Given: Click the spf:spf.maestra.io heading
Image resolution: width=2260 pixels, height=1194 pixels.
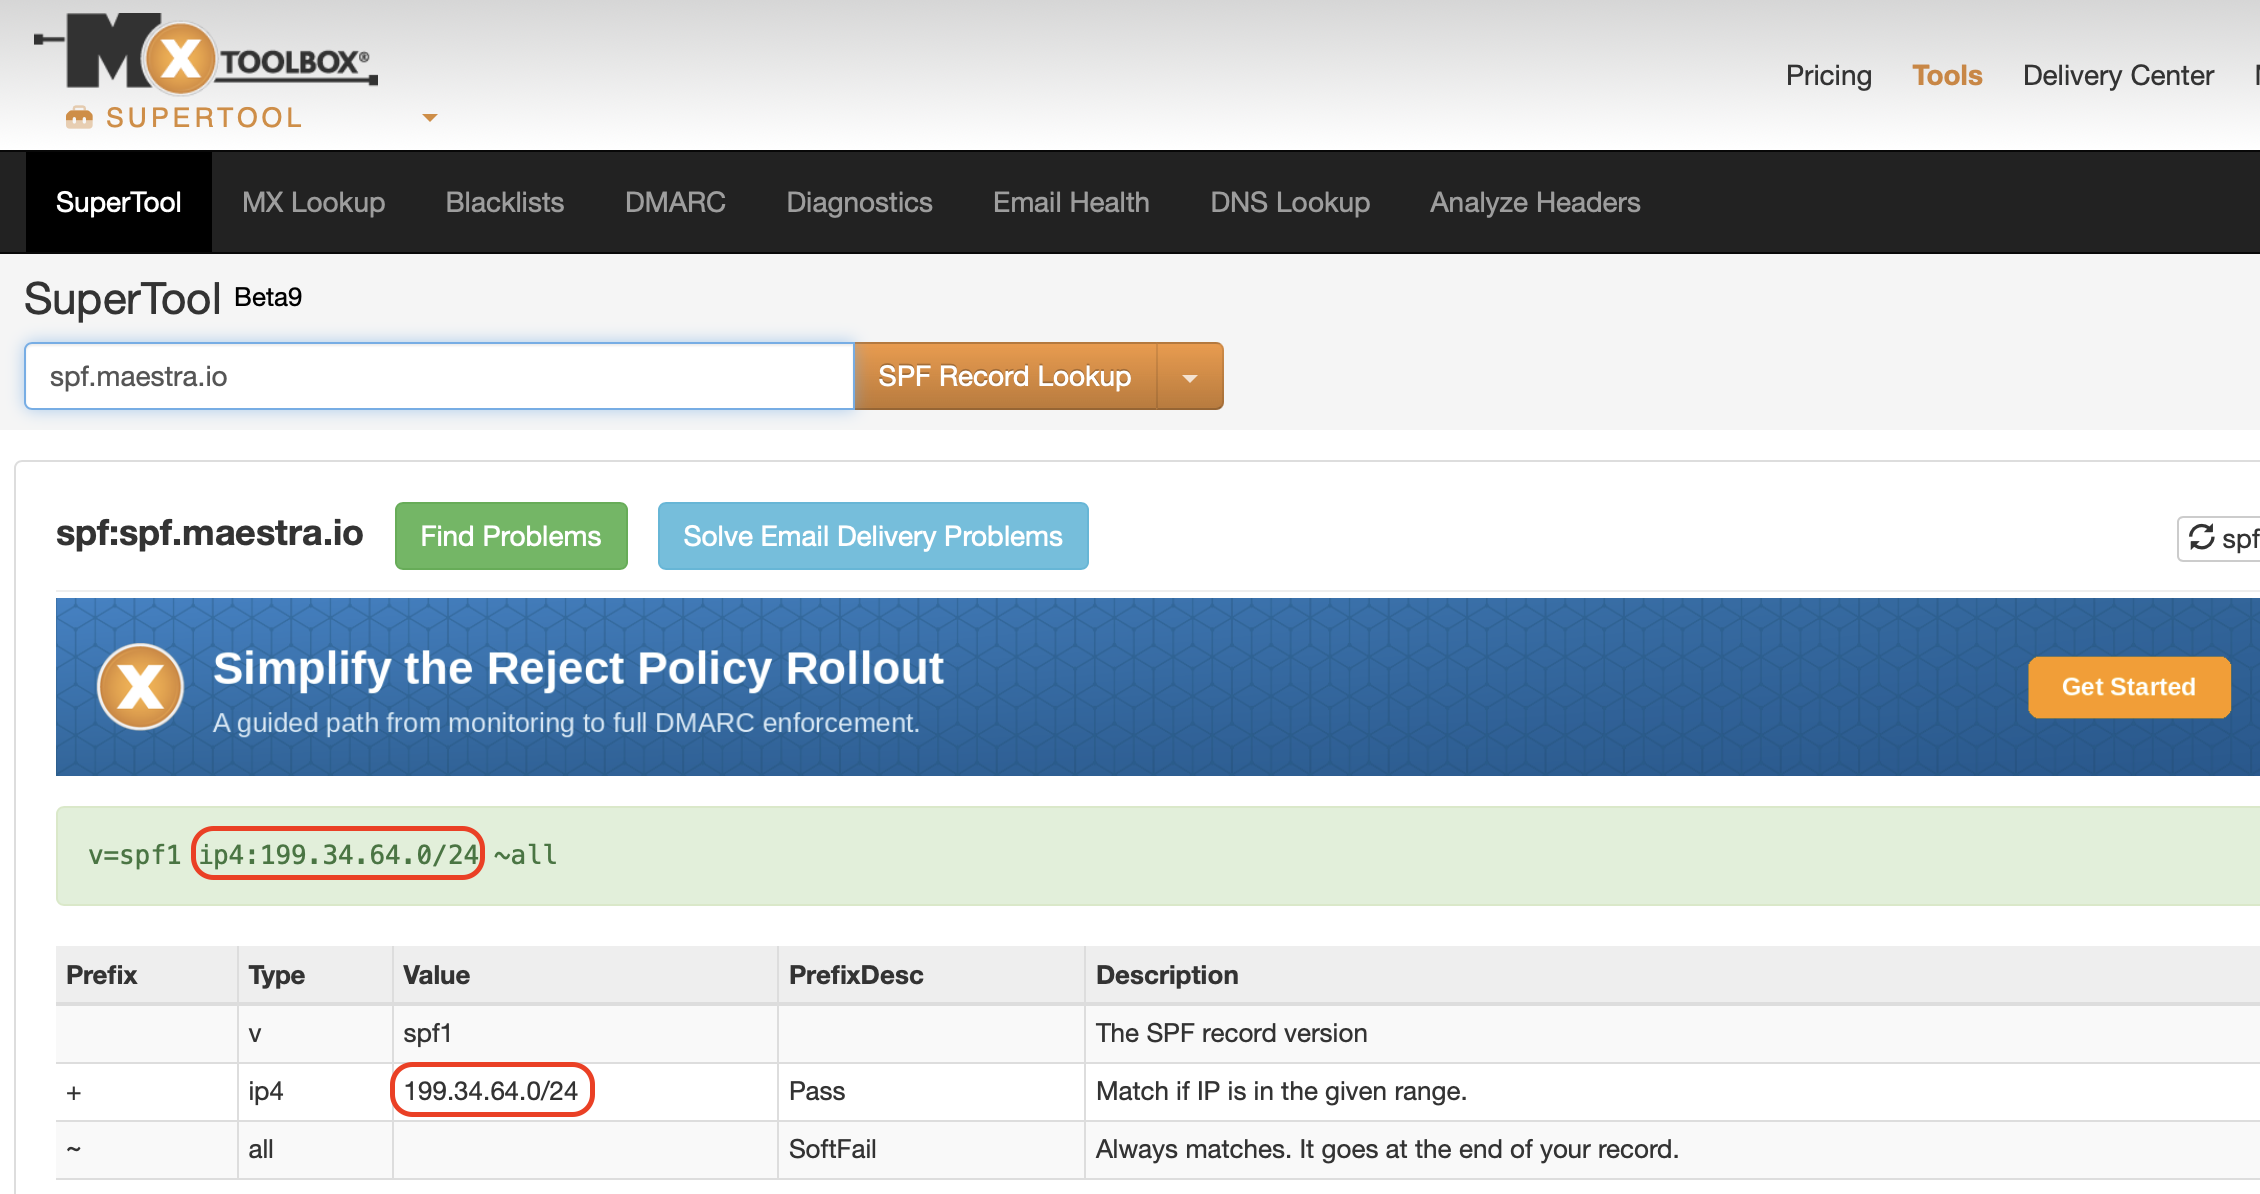Looking at the screenshot, I should point(210,533).
